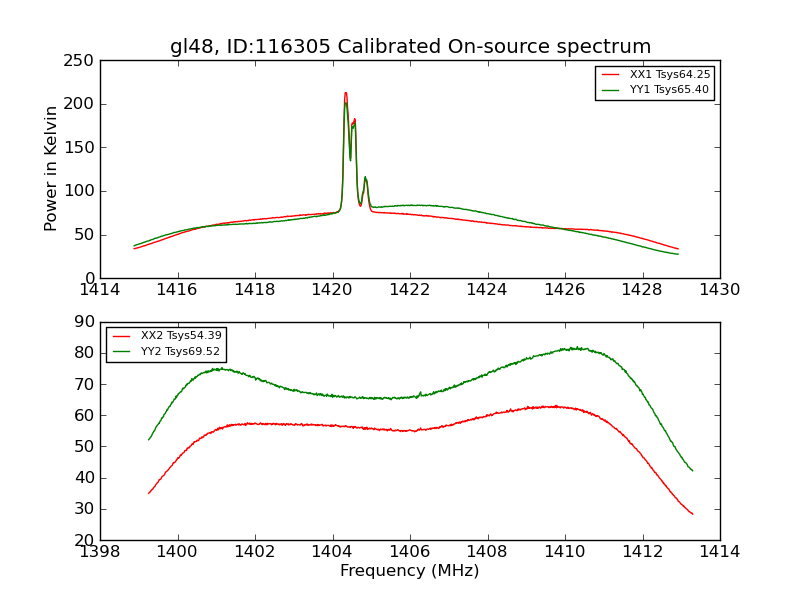
Task: Click the red XX2 Tsys54.39 legend line
Action: coord(121,336)
